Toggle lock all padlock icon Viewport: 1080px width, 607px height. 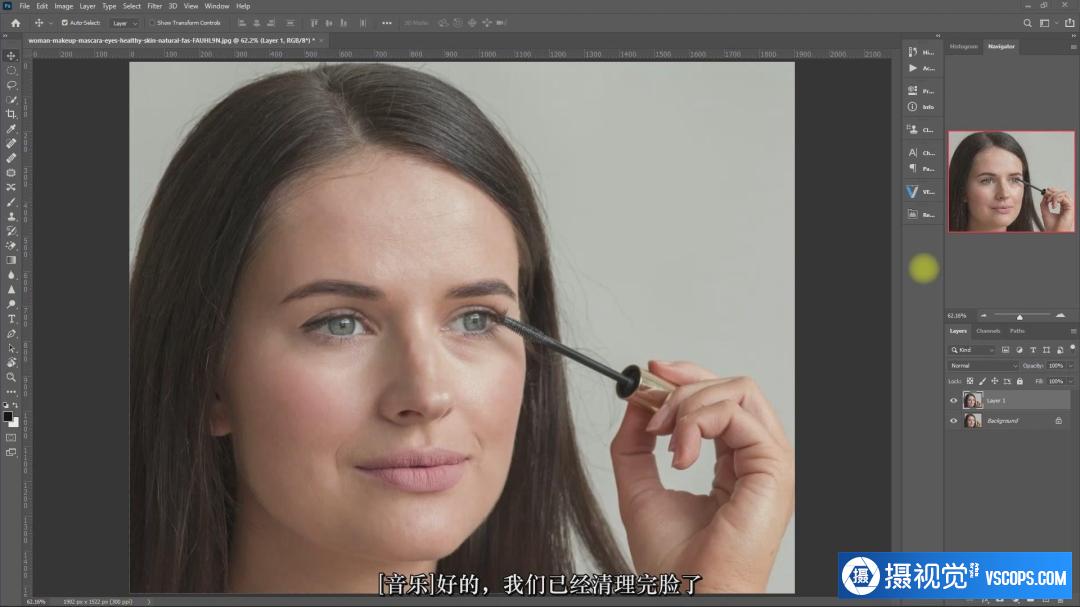(x=1020, y=381)
